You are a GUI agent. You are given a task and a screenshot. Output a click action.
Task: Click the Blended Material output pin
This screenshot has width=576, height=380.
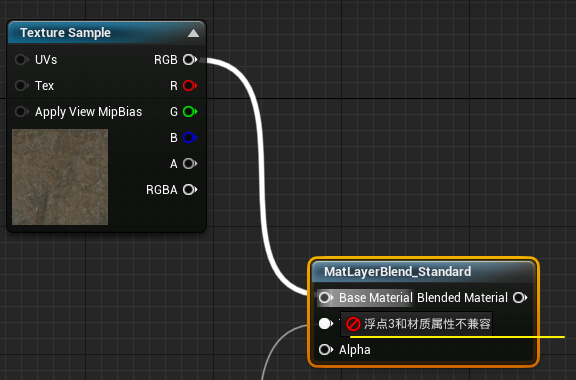(x=520, y=297)
